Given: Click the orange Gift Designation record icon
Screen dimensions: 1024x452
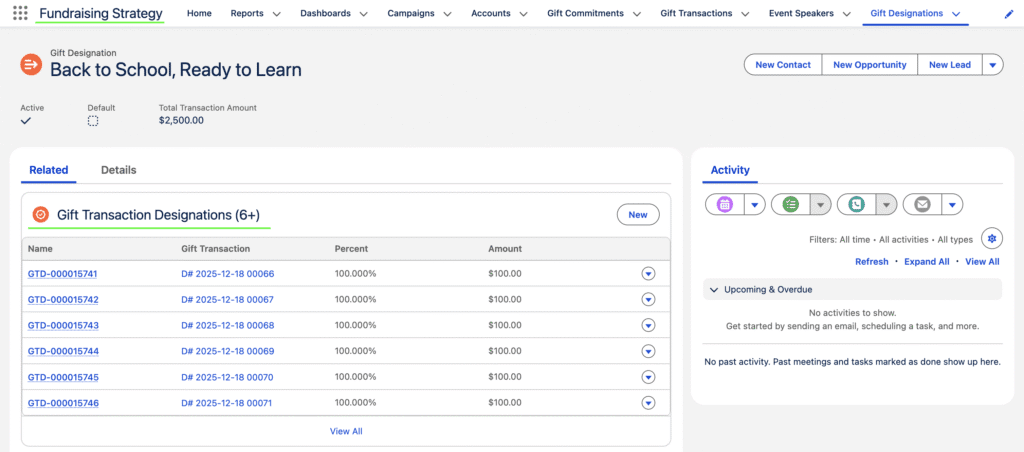Looking at the screenshot, I should 31,65.
